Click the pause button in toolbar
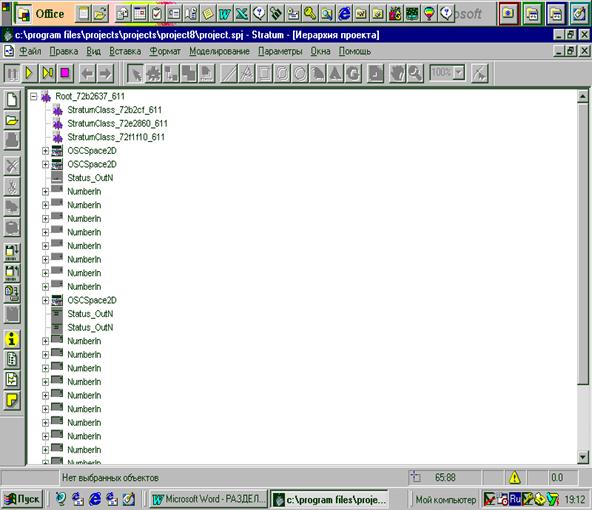This screenshot has width=592, height=510. coord(12,73)
